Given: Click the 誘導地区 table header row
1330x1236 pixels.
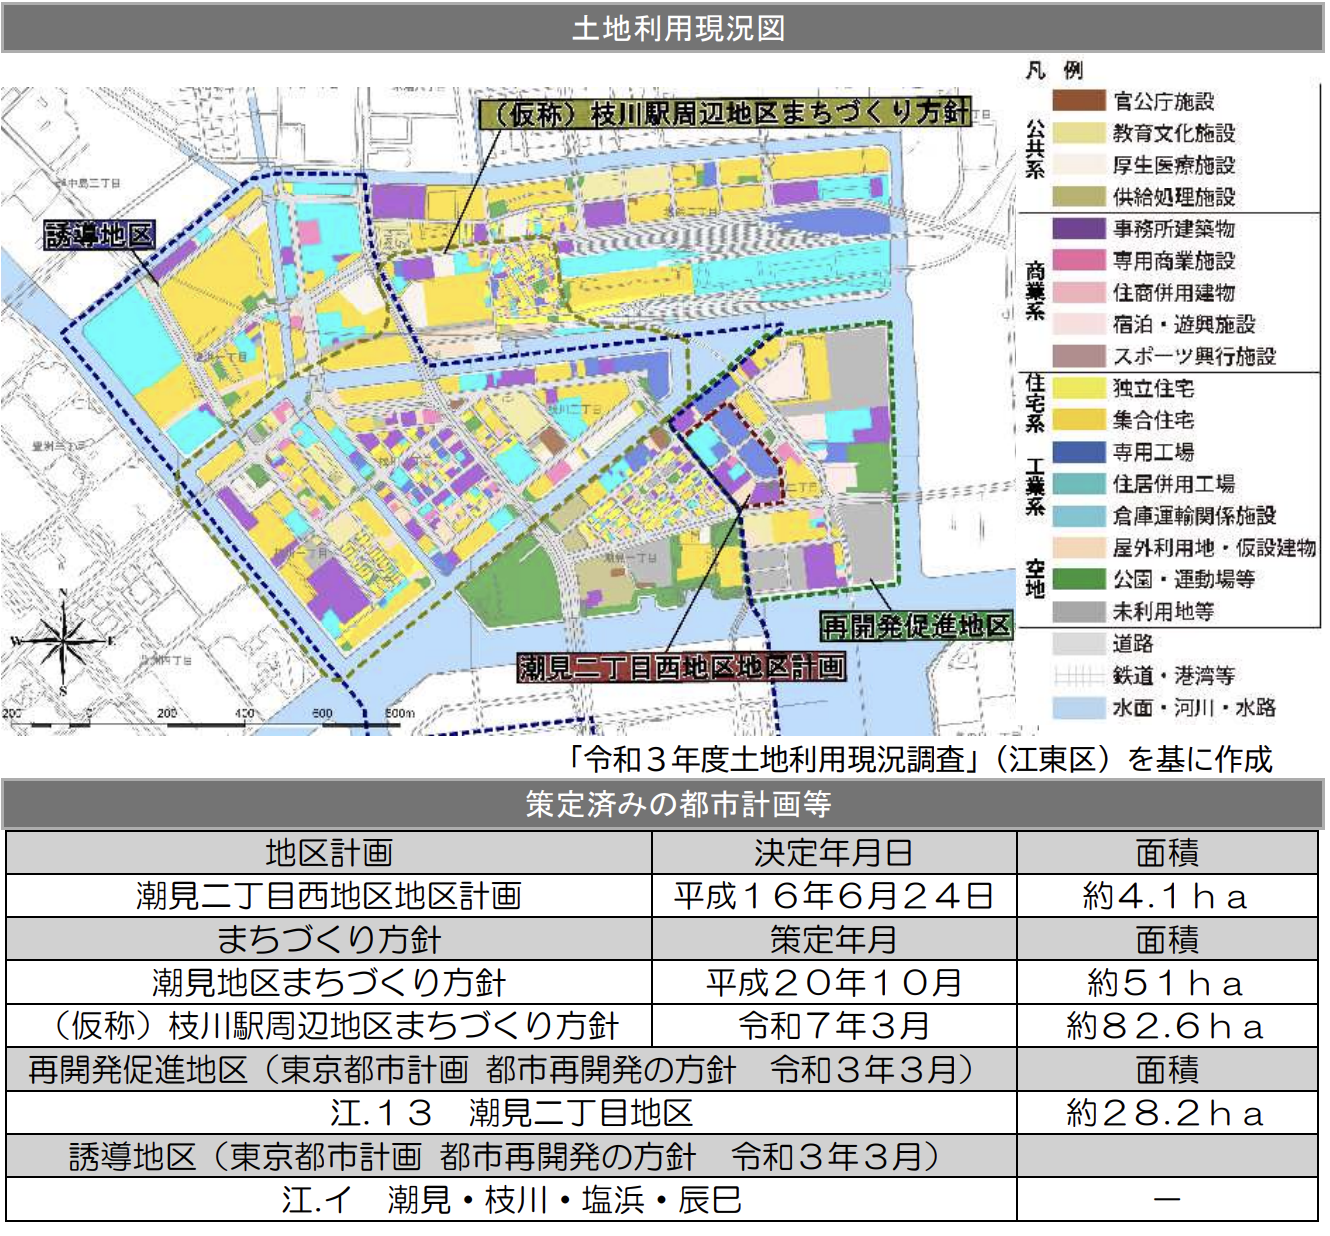Looking at the screenshot, I should coord(511,1156).
